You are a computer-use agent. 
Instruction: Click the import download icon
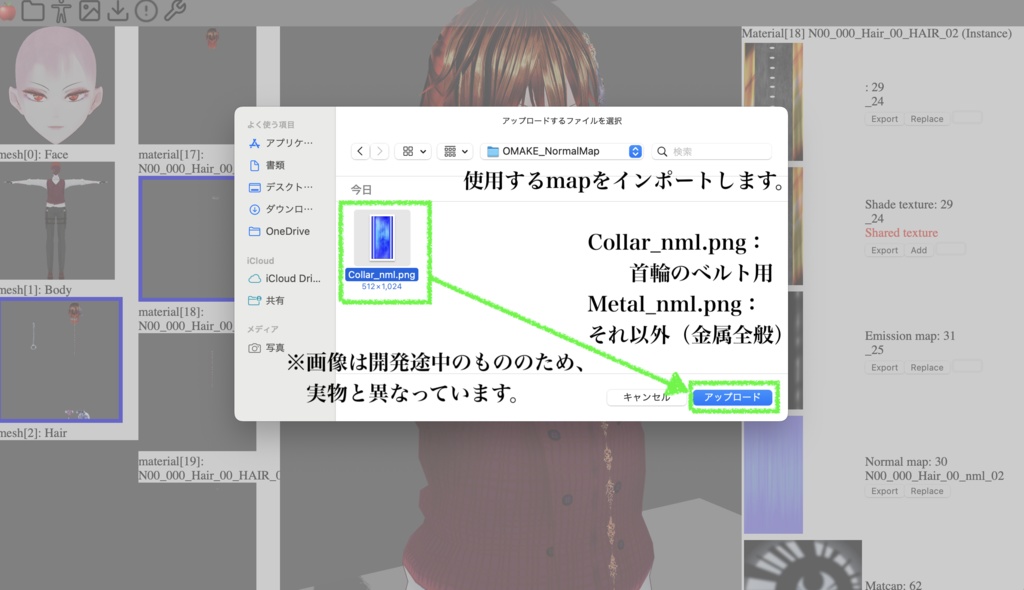tap(118, 12)
